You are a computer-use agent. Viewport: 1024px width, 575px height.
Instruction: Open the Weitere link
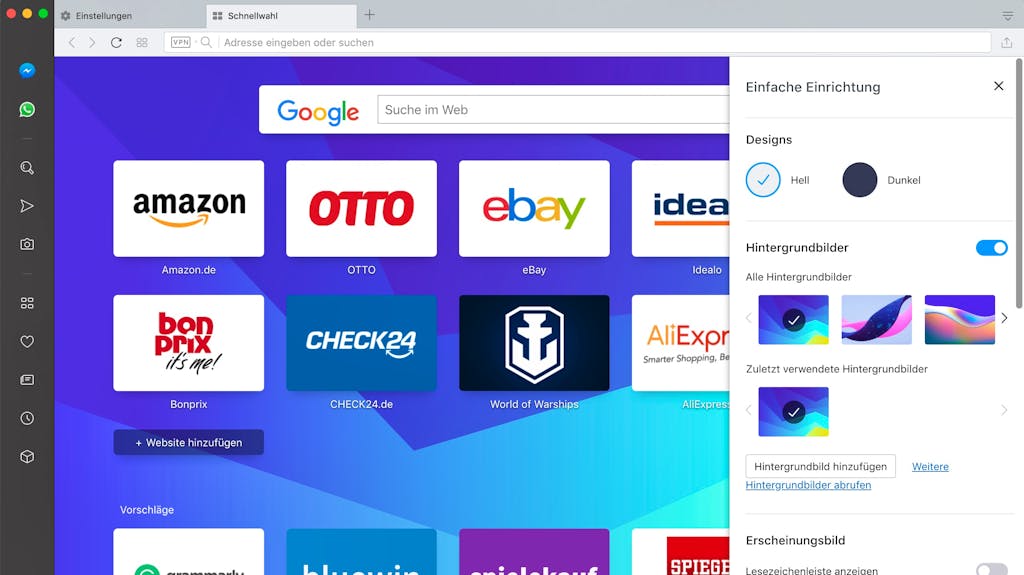pyautogui.click(x=930, y=467)
